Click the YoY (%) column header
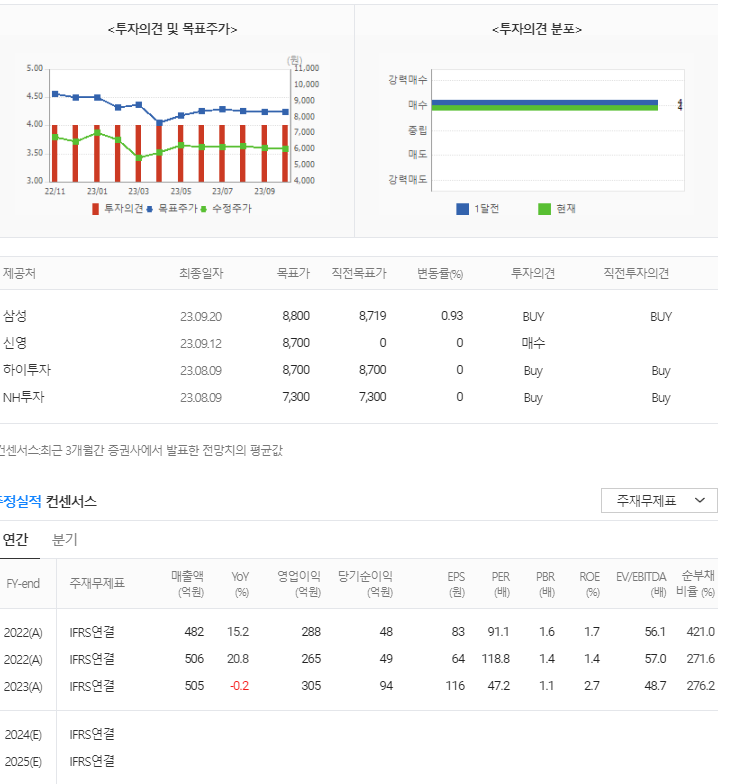Image resolution: width=736 pixels, height=784 pixels. point(240,584)
